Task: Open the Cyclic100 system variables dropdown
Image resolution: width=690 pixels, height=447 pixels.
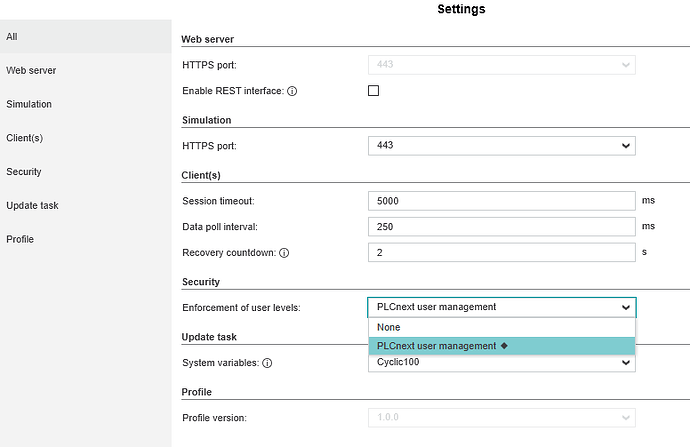Action: (x=501, y=363)
